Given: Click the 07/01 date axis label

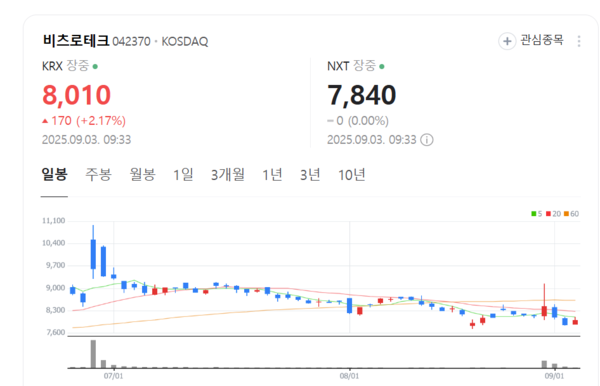Looking at the screenshot, I should click(x=114, y=376).
